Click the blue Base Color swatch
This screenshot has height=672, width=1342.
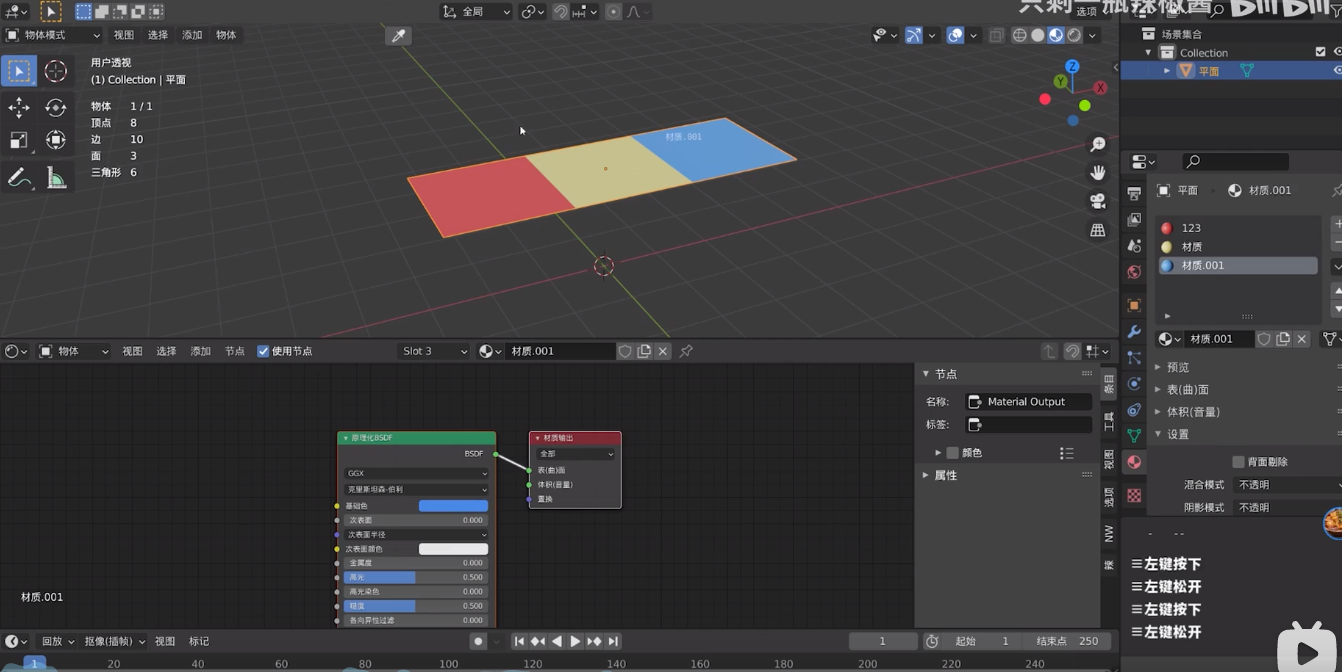[x=453, y=506]
